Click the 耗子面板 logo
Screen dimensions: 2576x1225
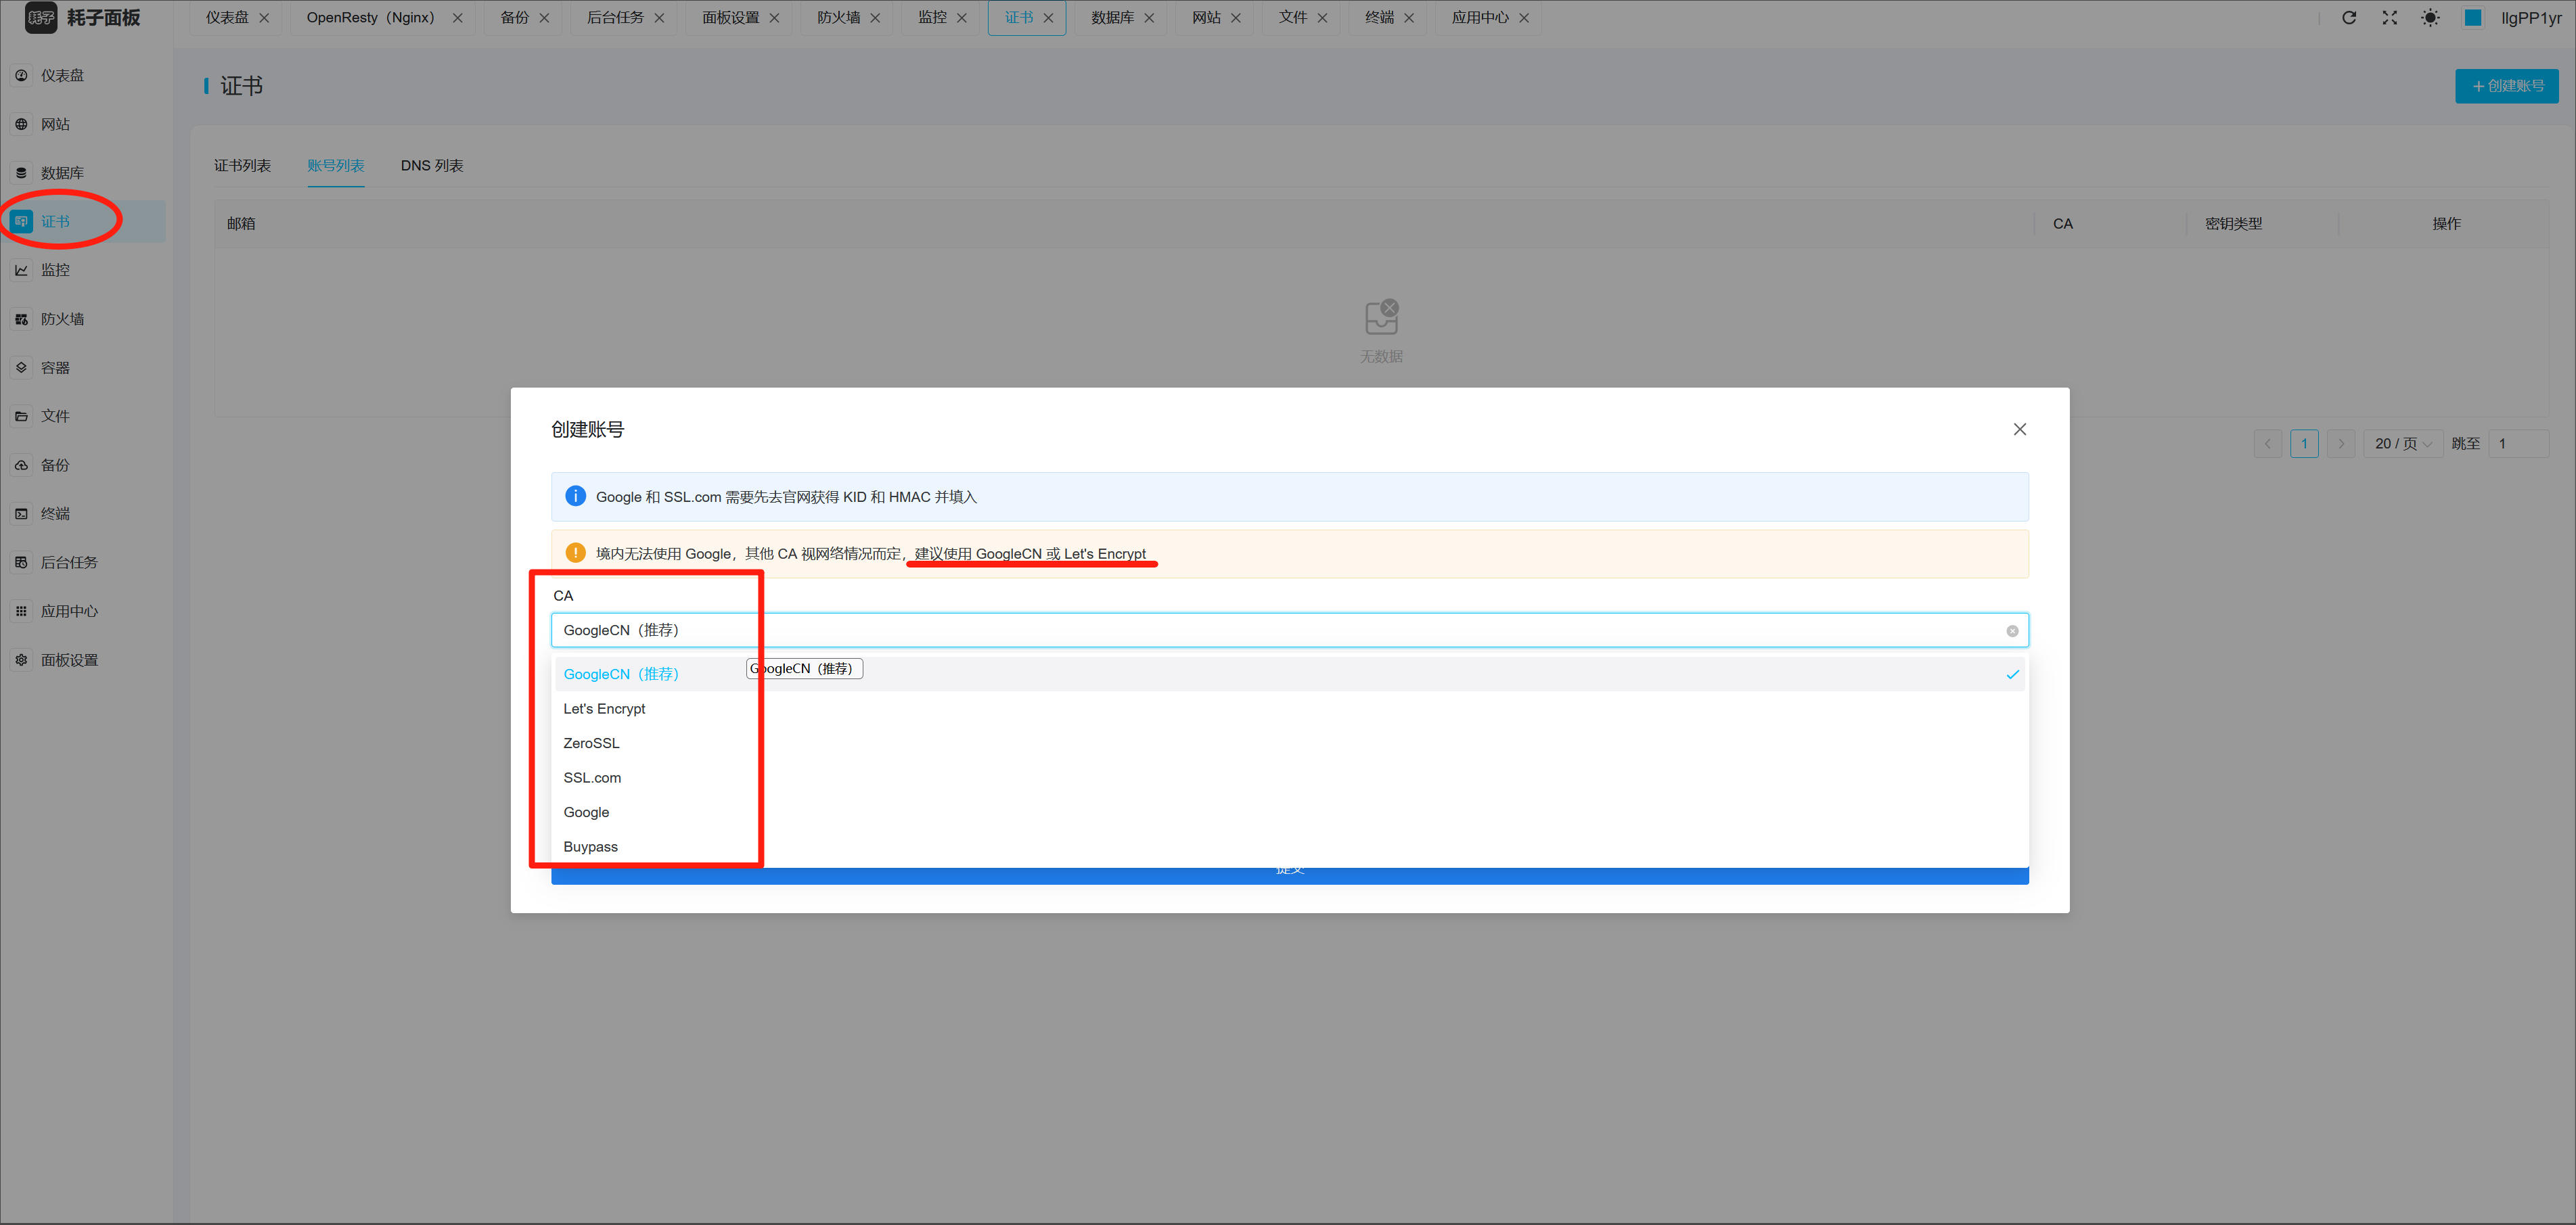point(83,18)
